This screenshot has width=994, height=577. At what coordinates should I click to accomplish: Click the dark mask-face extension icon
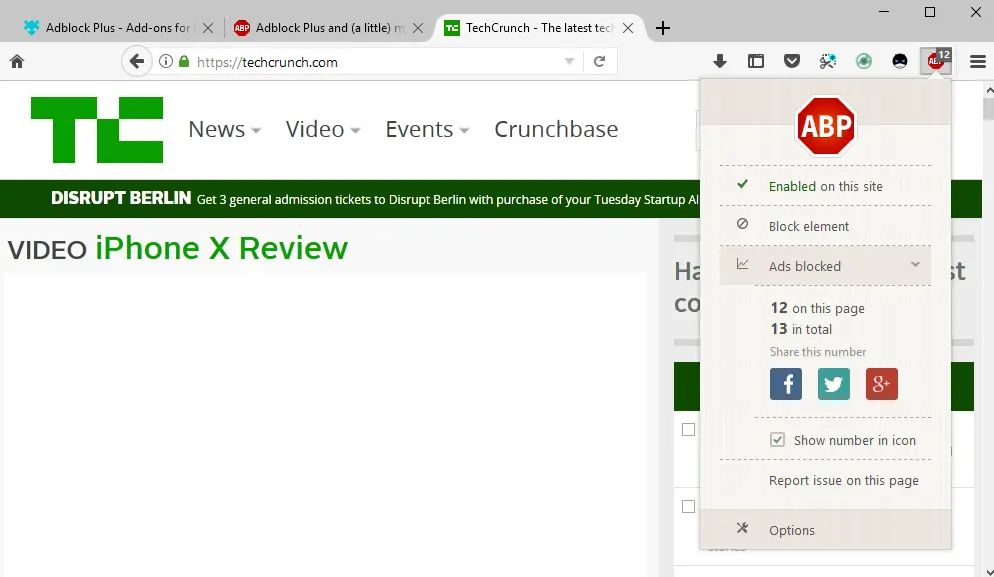tap(900, 62)
